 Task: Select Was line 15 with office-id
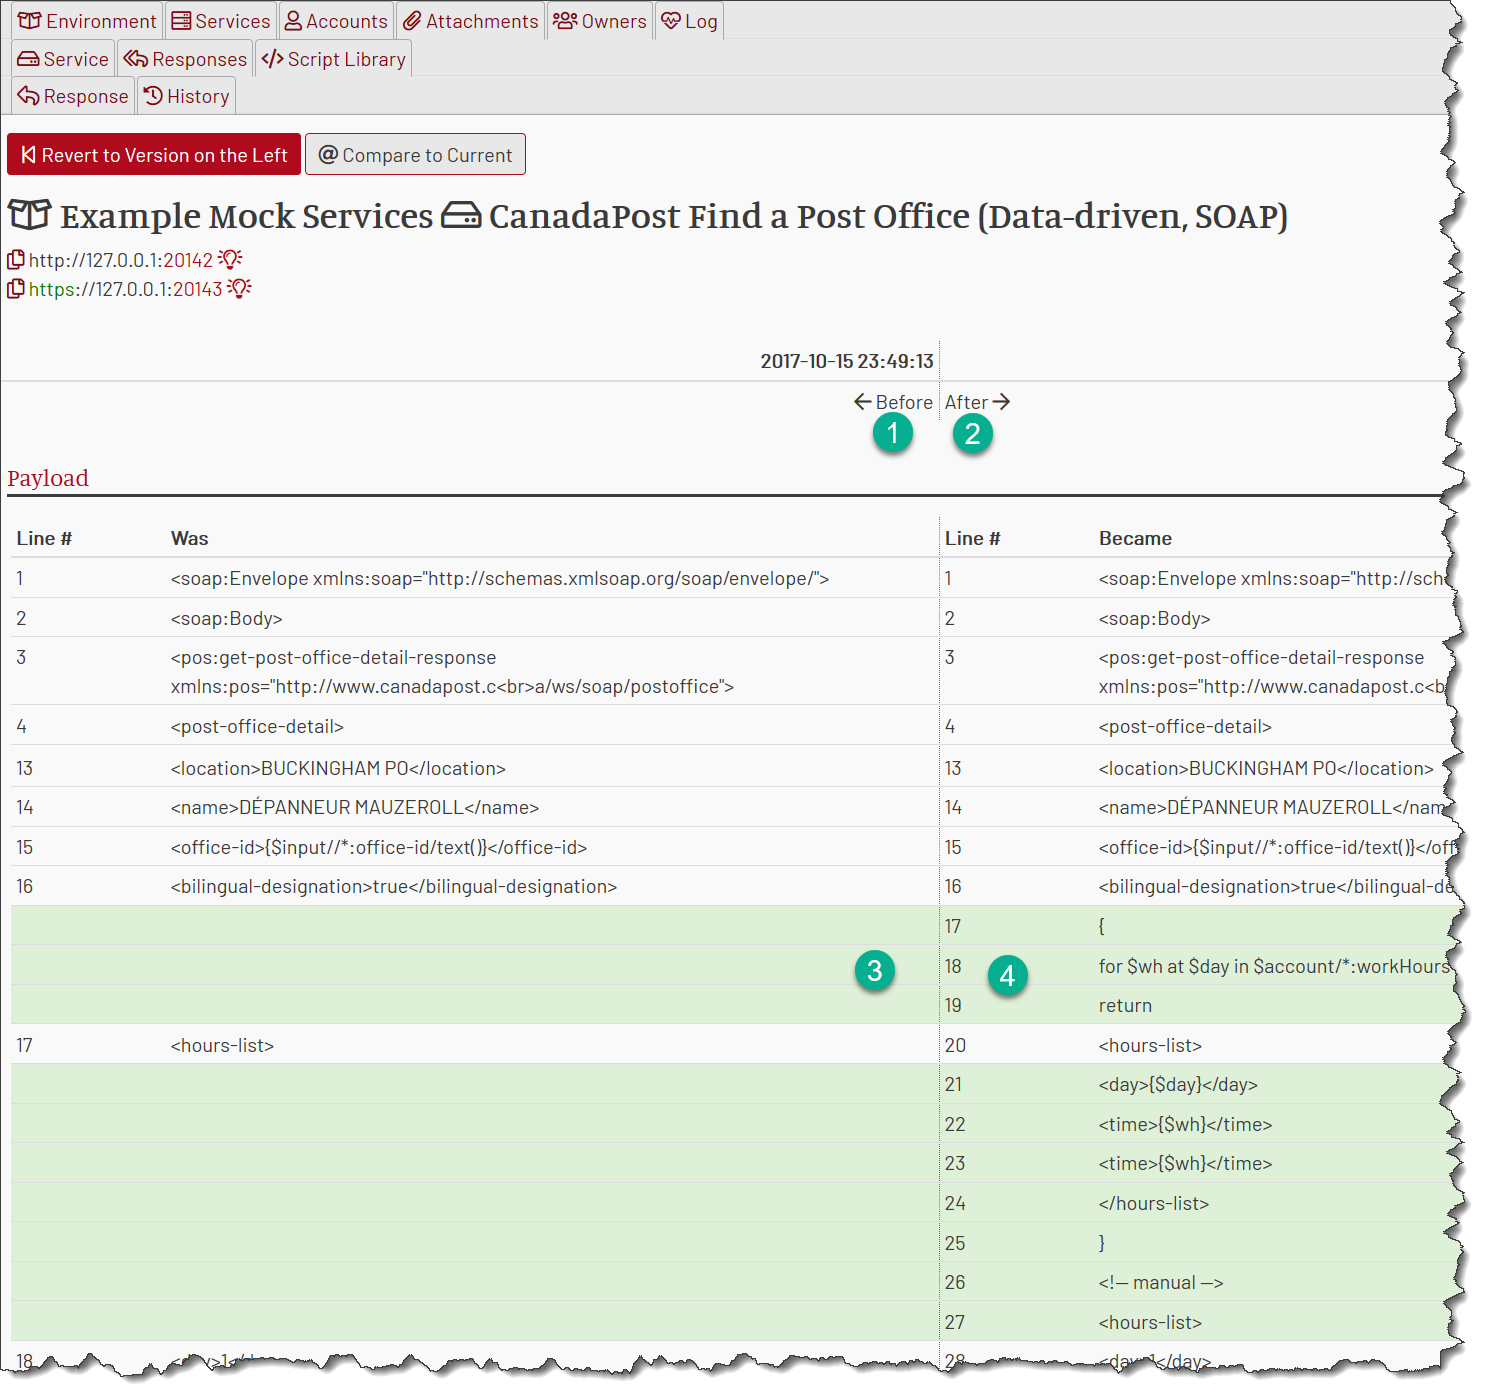coord(379,847)
